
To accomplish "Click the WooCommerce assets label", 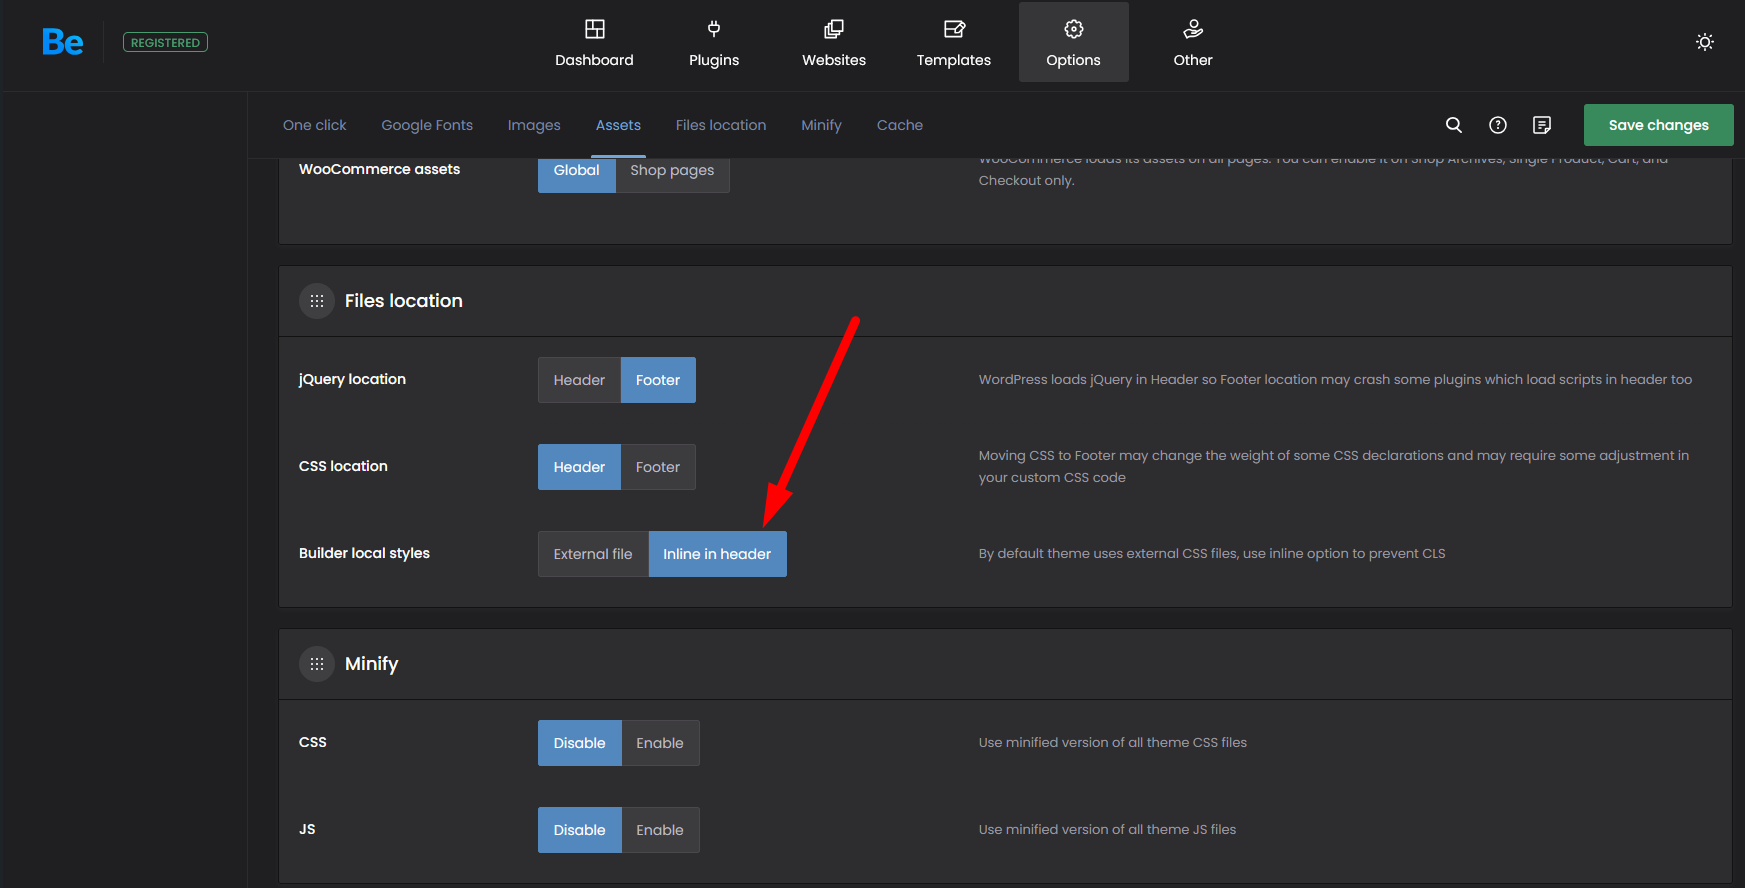I will (379, 169).
